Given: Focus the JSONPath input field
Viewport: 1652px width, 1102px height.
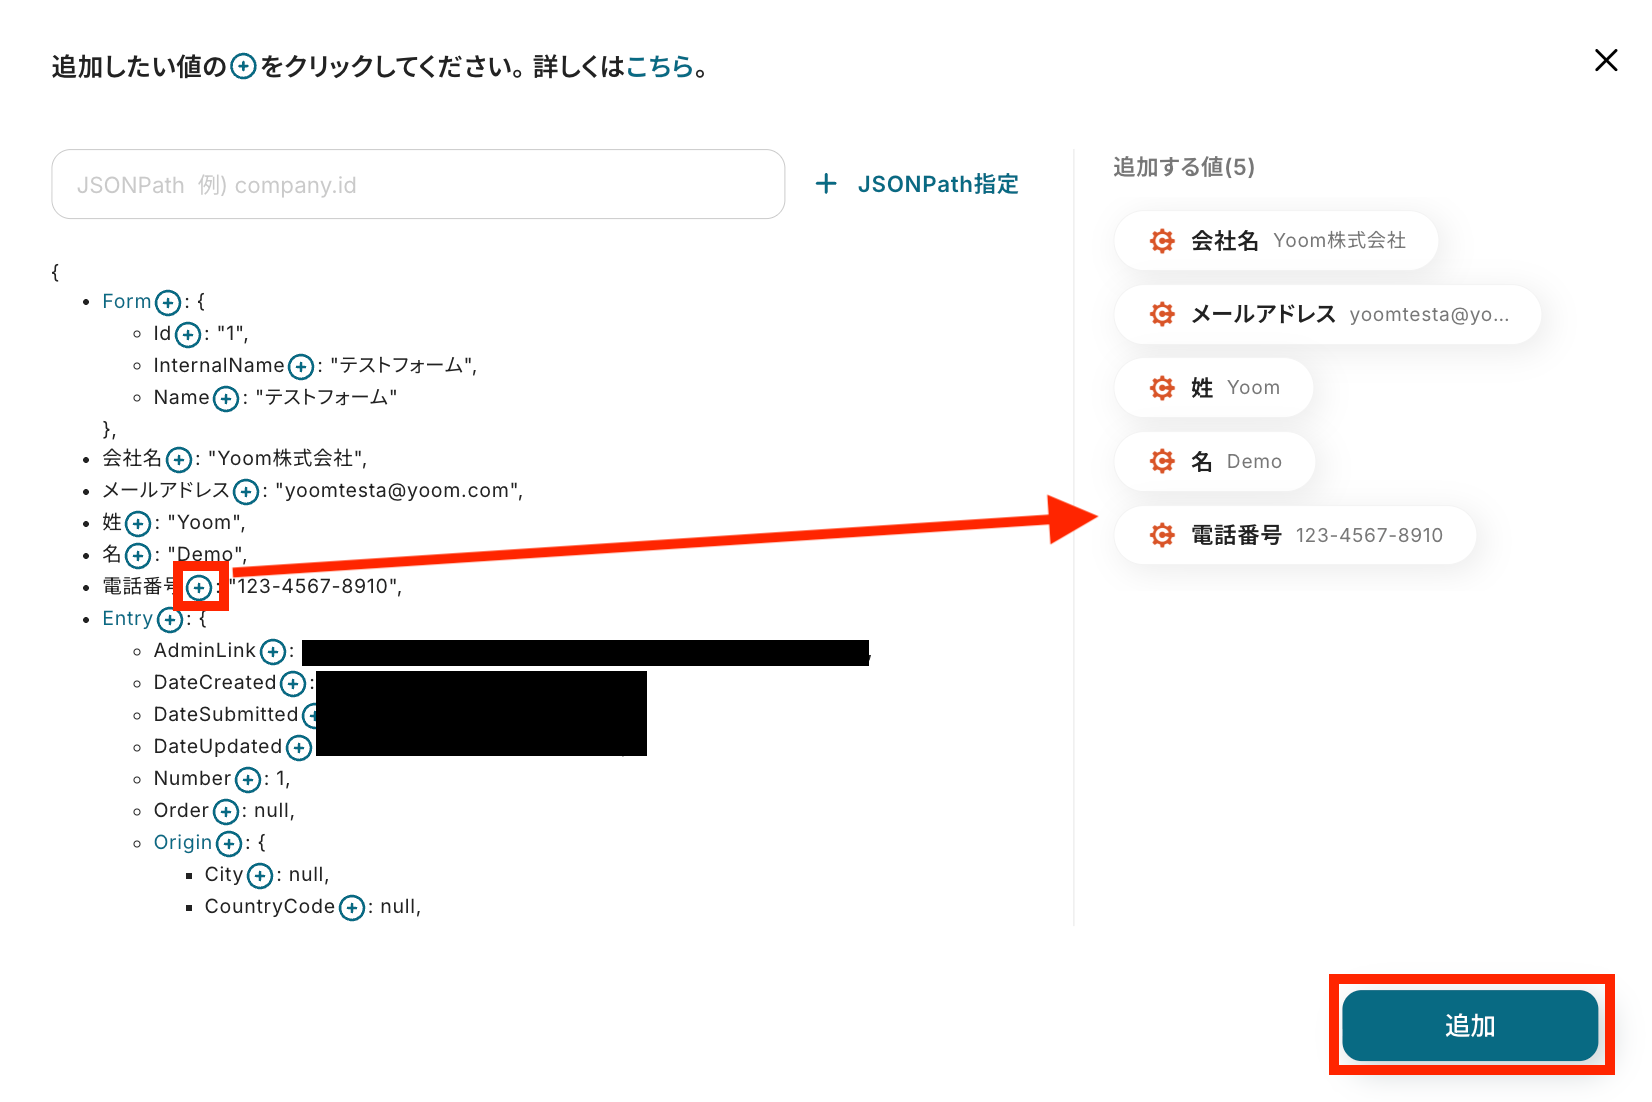Looking at the screenshot, I should pos(418,184).
